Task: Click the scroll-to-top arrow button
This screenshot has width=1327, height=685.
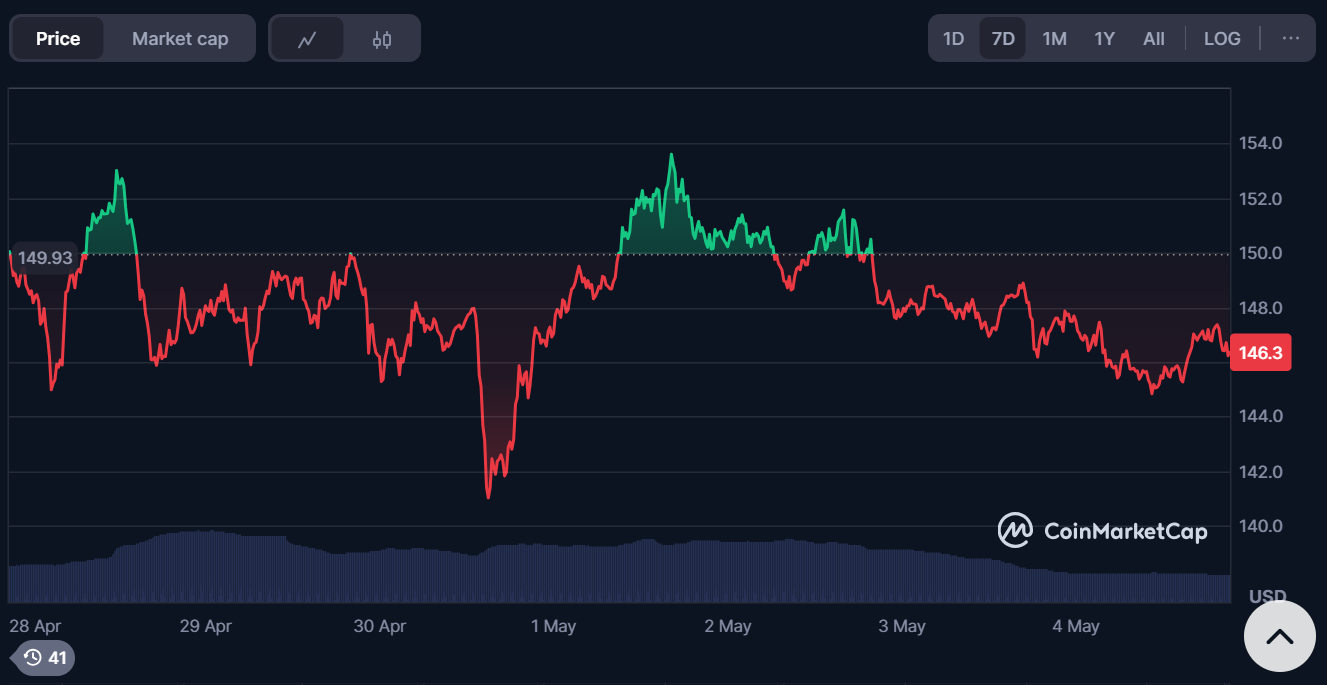Action: [1279, 637]
